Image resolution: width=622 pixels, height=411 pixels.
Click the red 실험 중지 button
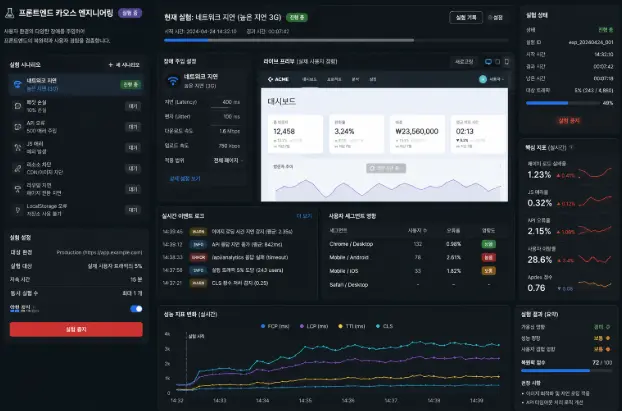(x=76, y=329)
